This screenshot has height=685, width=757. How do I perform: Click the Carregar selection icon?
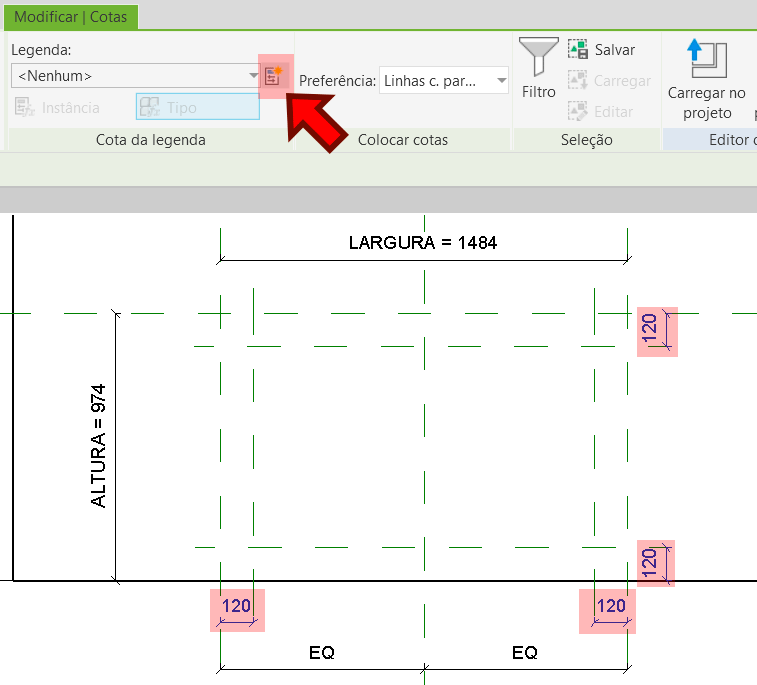pyautogui.click(x=578, y=80)
